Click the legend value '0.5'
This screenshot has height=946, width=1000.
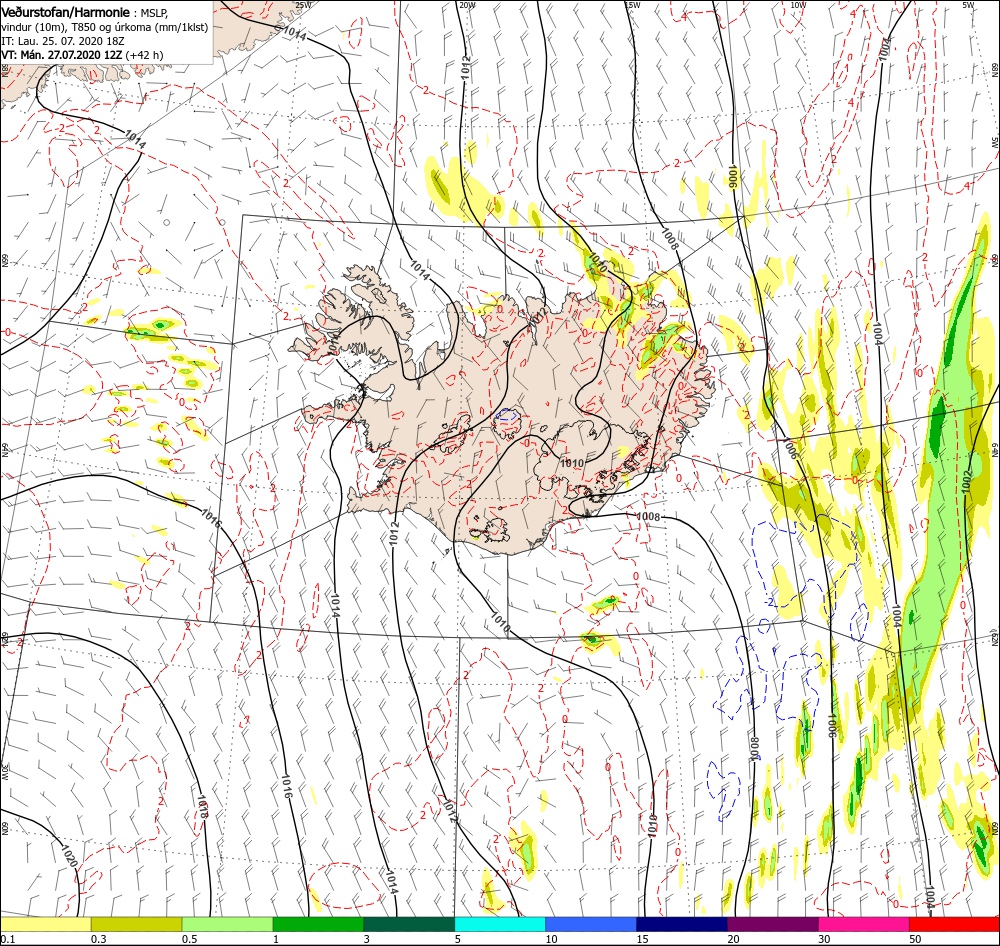click(x=190, y=938)
